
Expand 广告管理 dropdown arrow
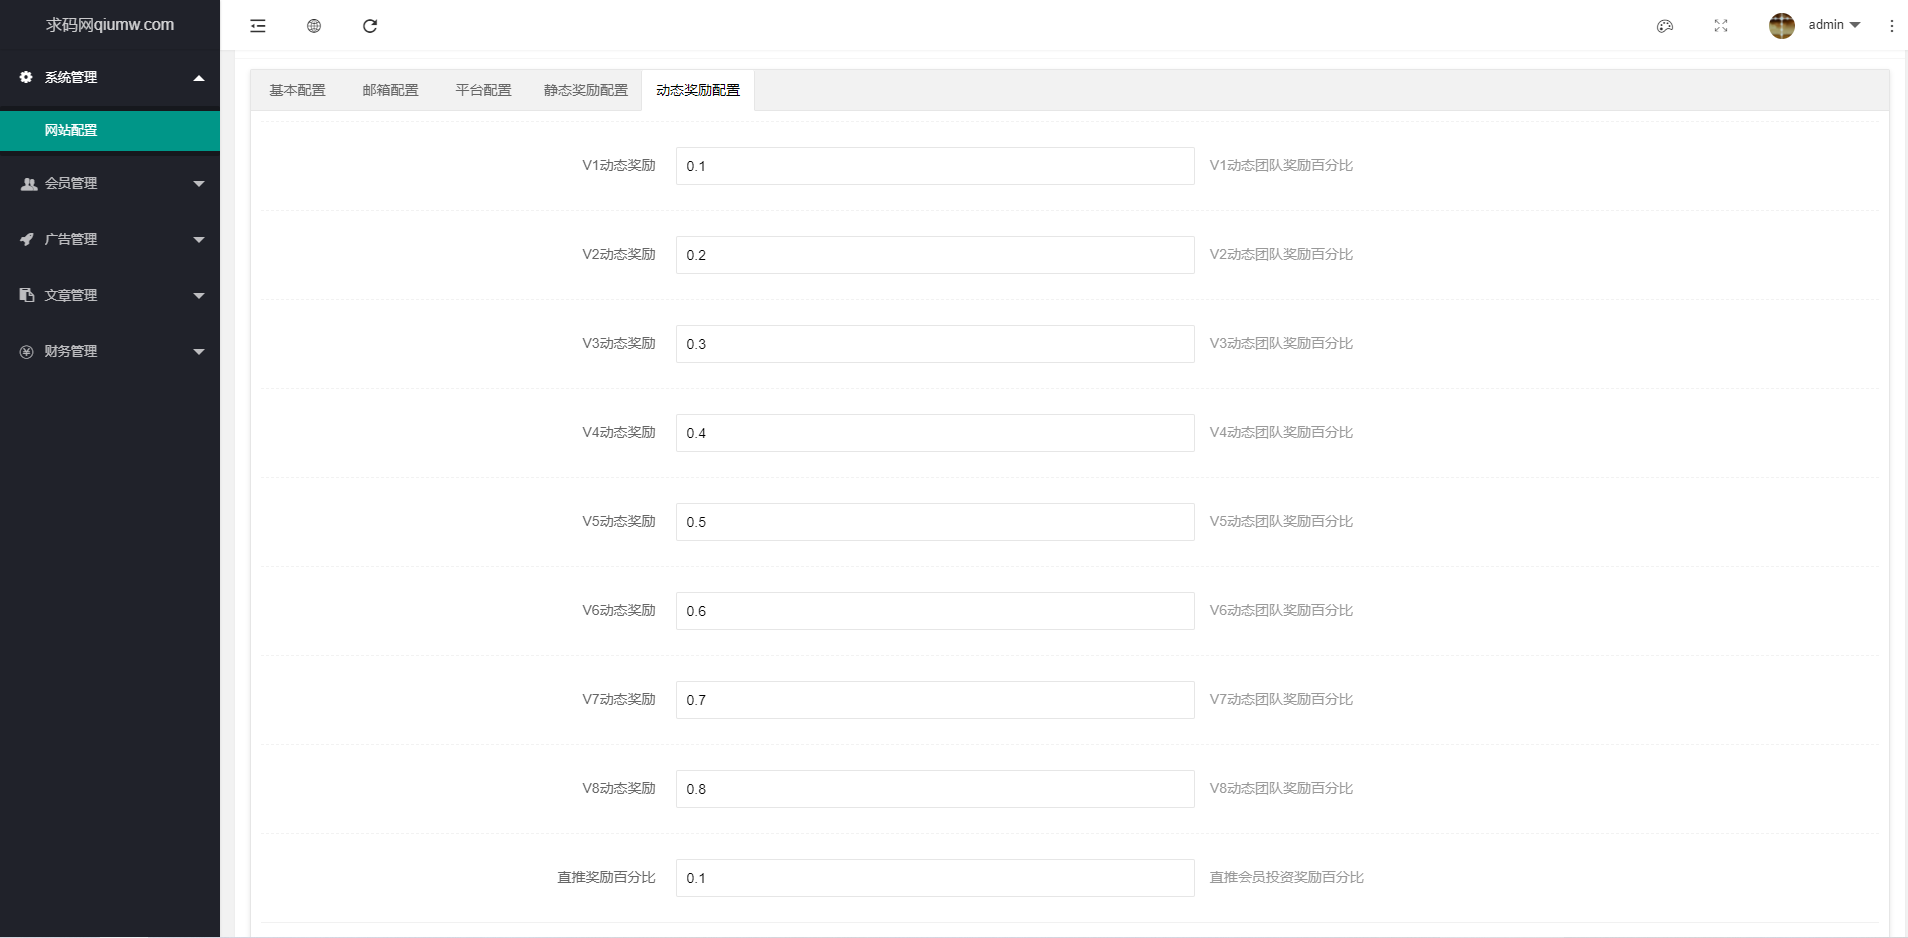click(x=199, y=240)
